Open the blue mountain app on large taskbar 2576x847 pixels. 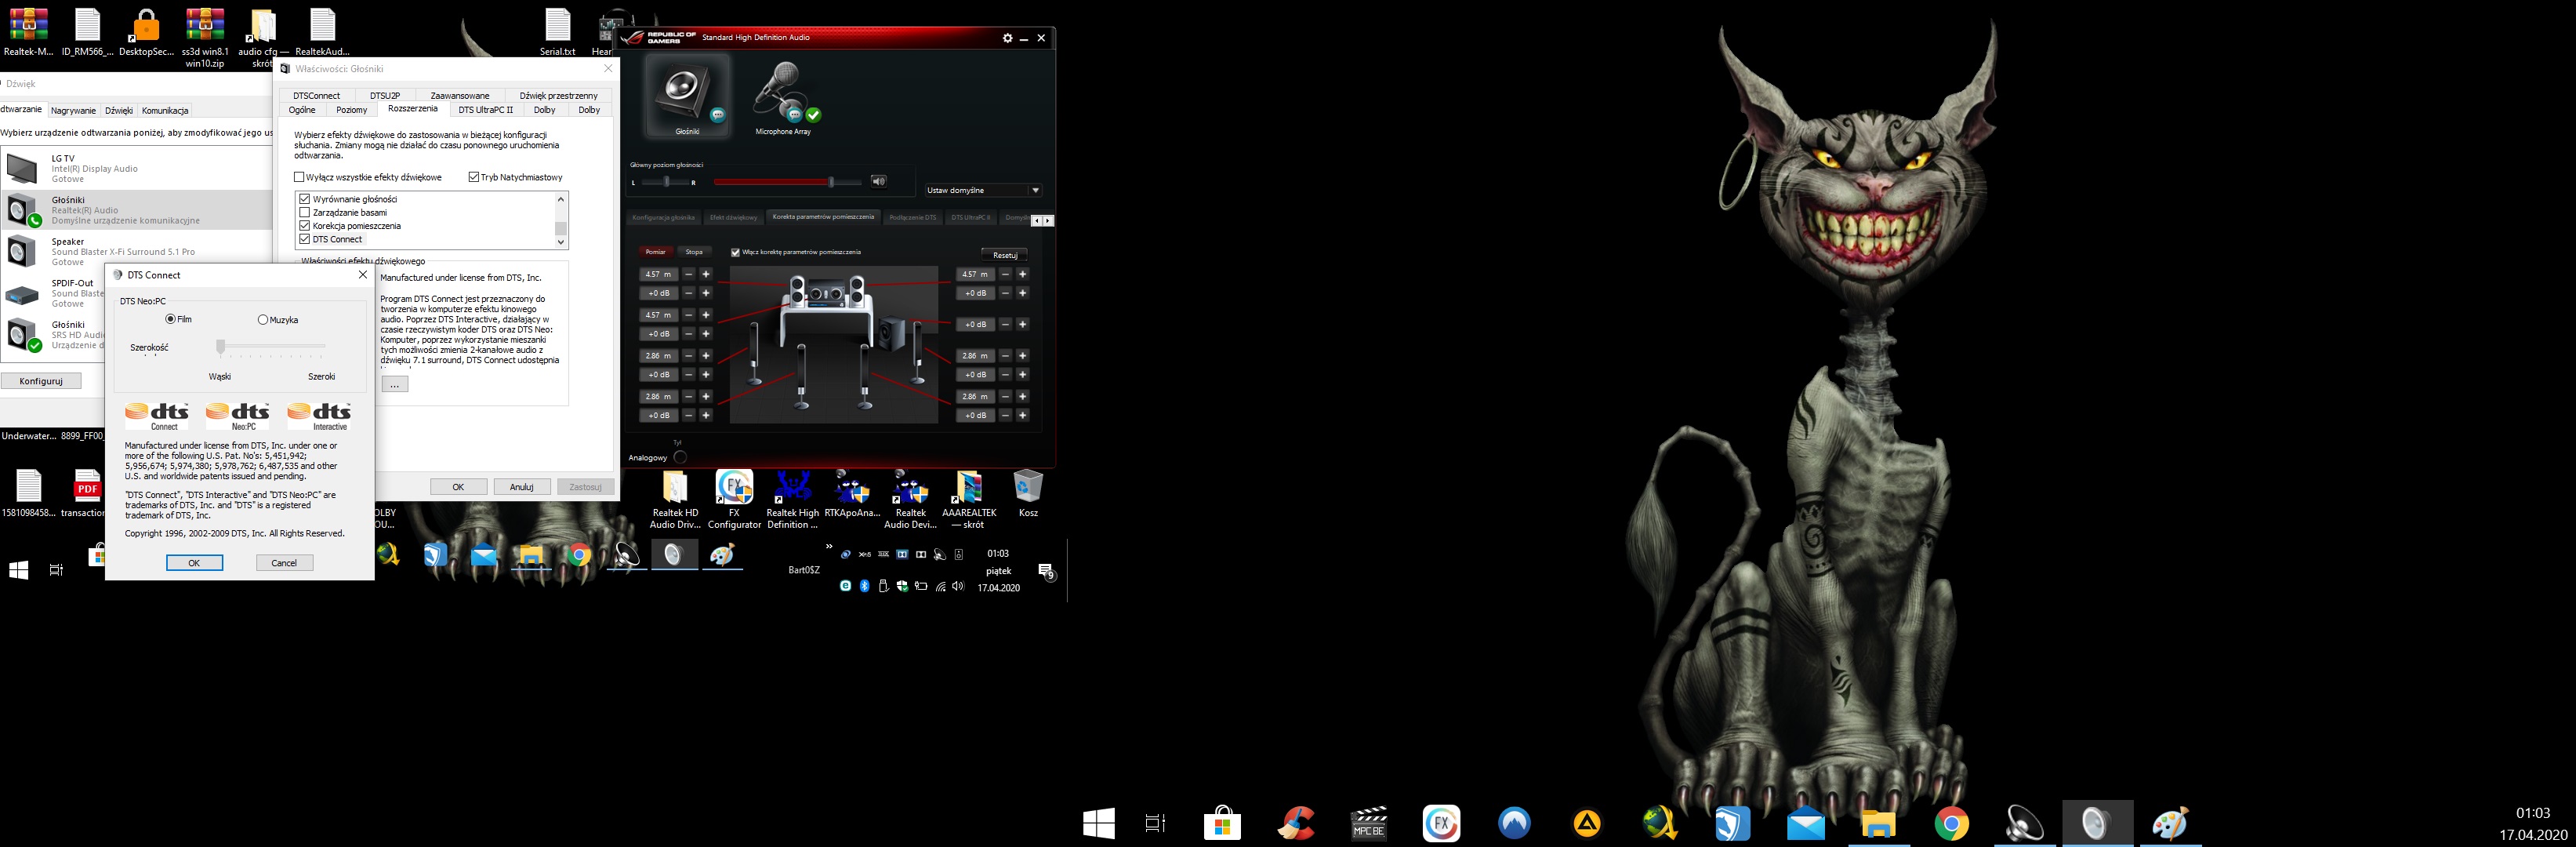(1514, 824)
